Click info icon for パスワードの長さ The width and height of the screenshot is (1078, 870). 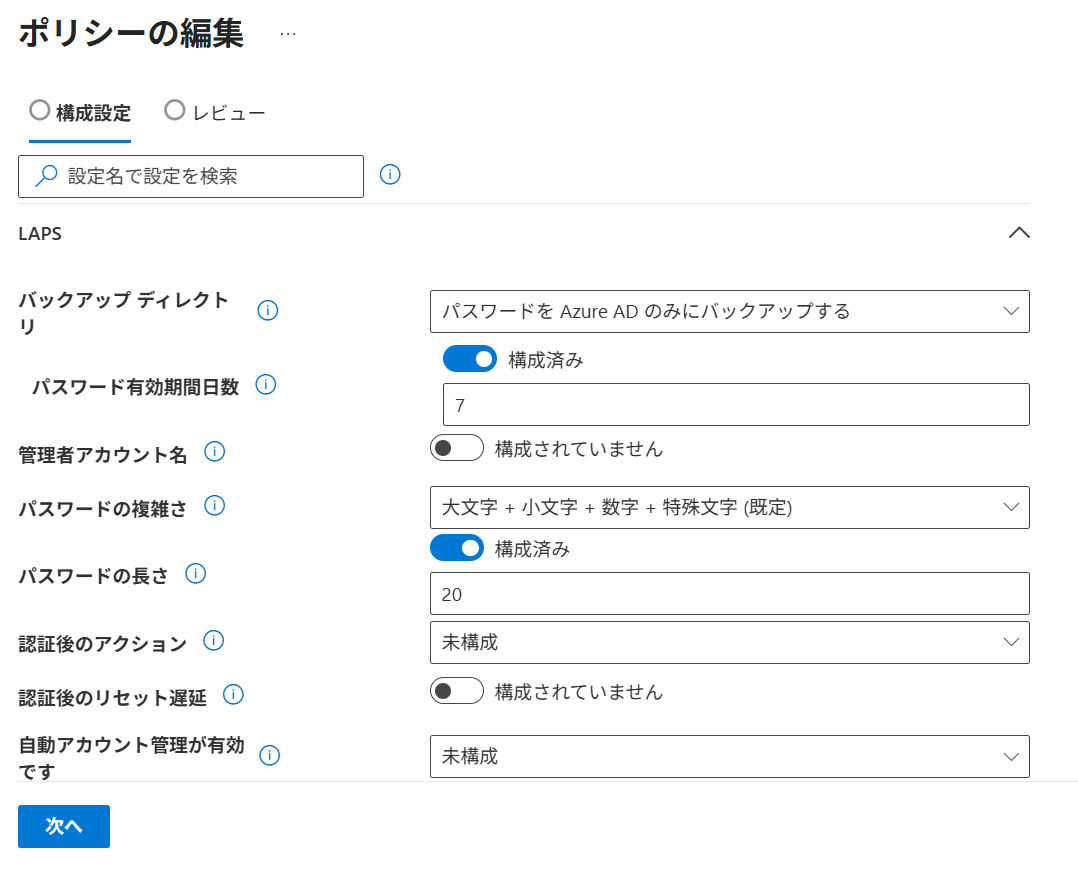point(196,573)
